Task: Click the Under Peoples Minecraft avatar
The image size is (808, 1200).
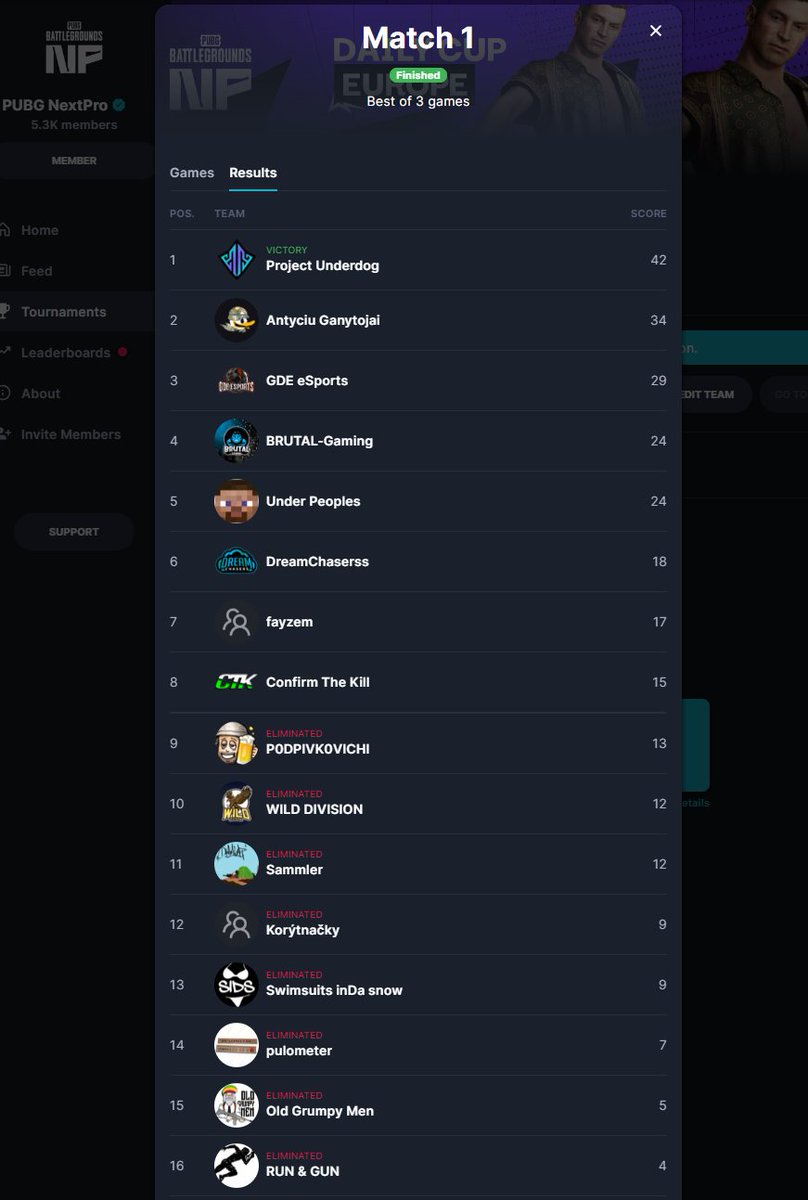Action: coord(236,501)
